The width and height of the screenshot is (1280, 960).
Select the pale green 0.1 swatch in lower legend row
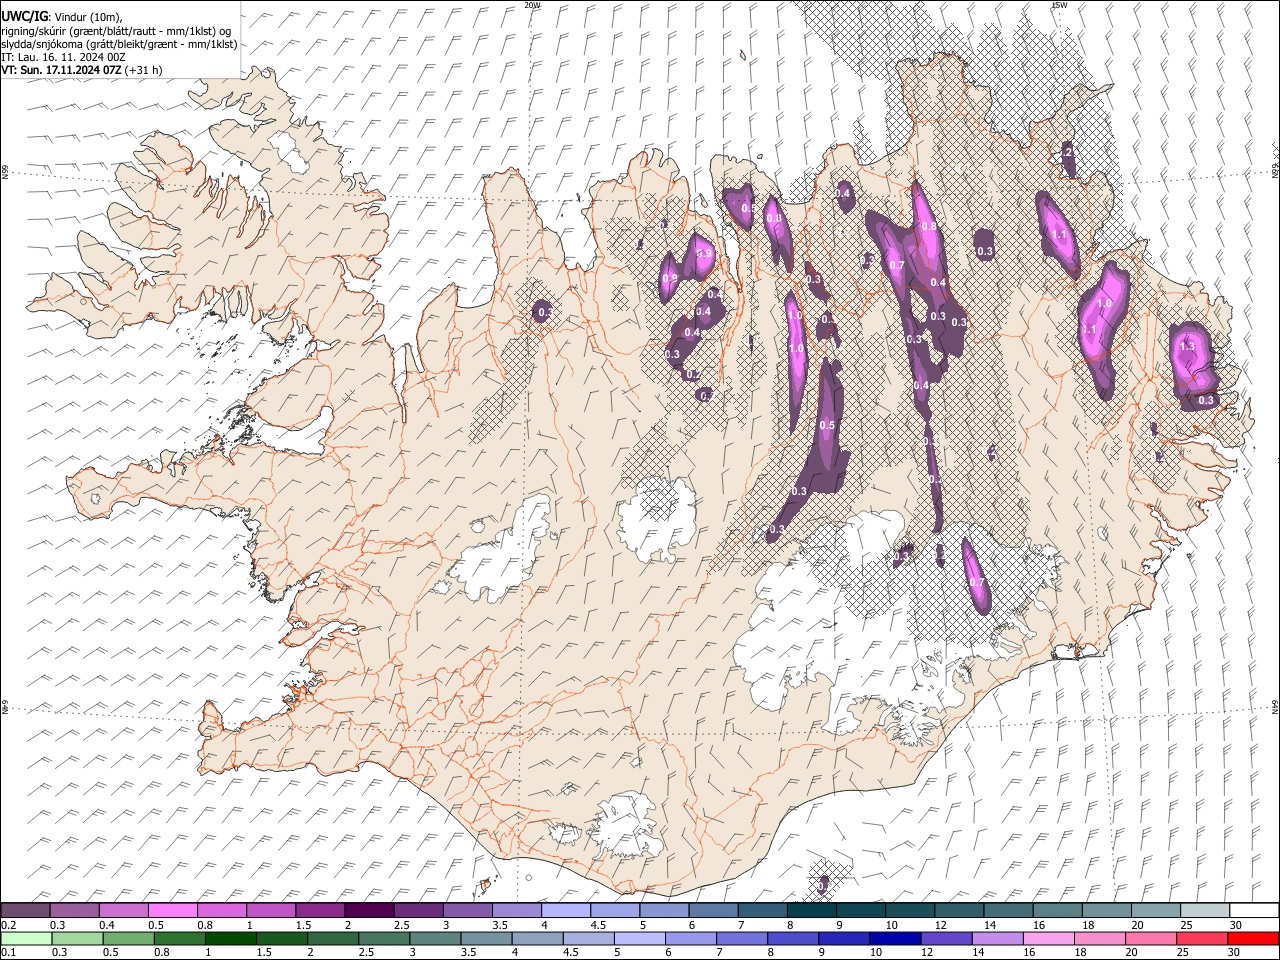[26, 939]
